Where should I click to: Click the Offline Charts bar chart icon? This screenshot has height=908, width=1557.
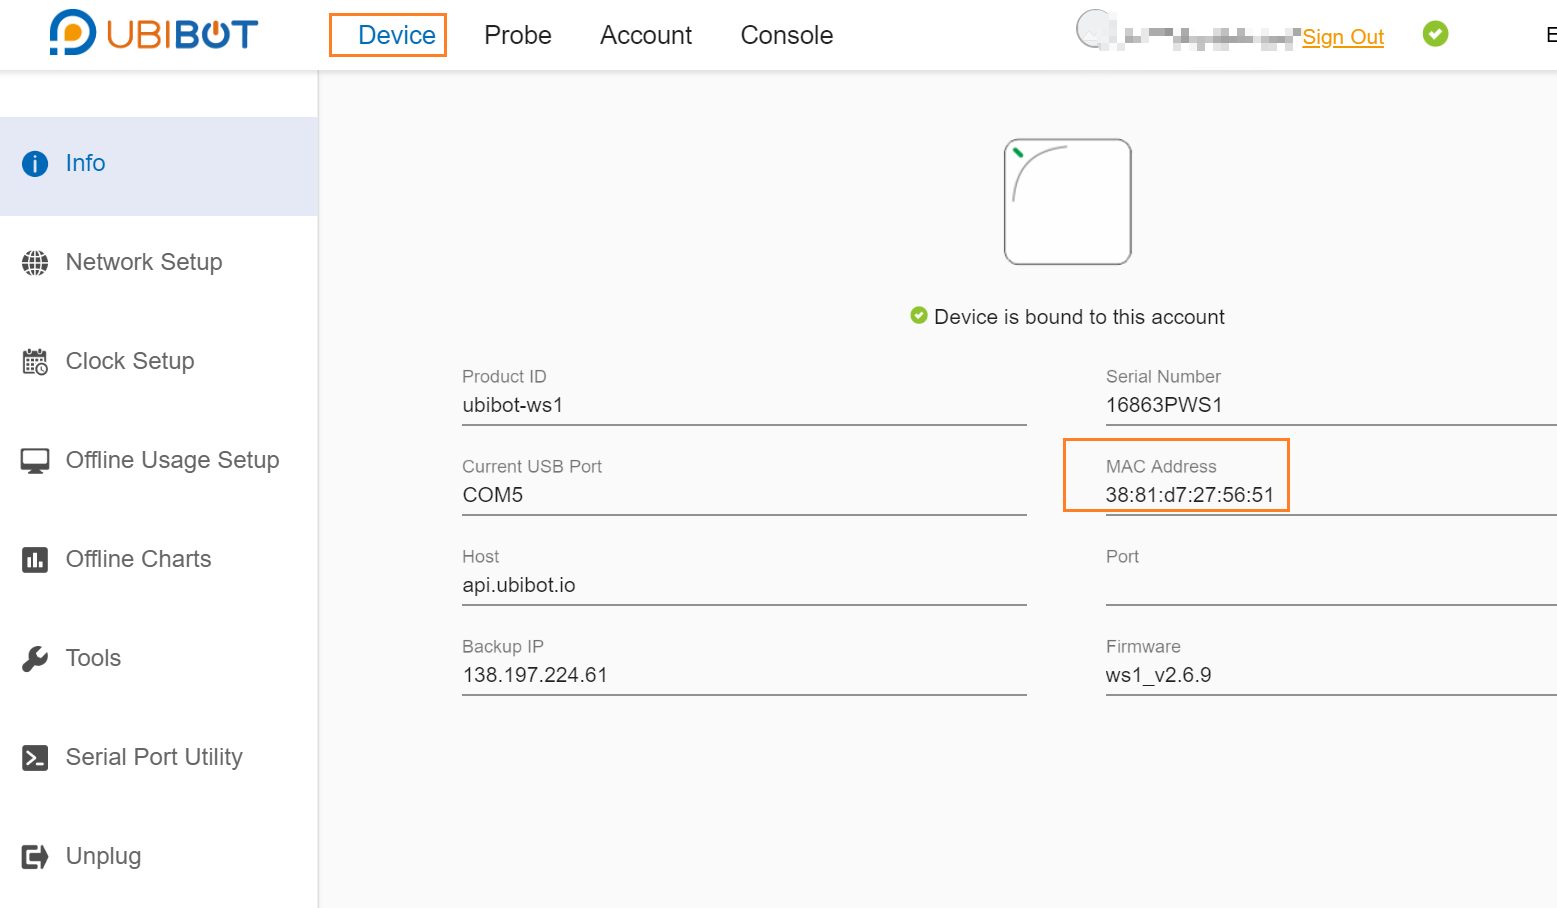[x=35, y=559]
